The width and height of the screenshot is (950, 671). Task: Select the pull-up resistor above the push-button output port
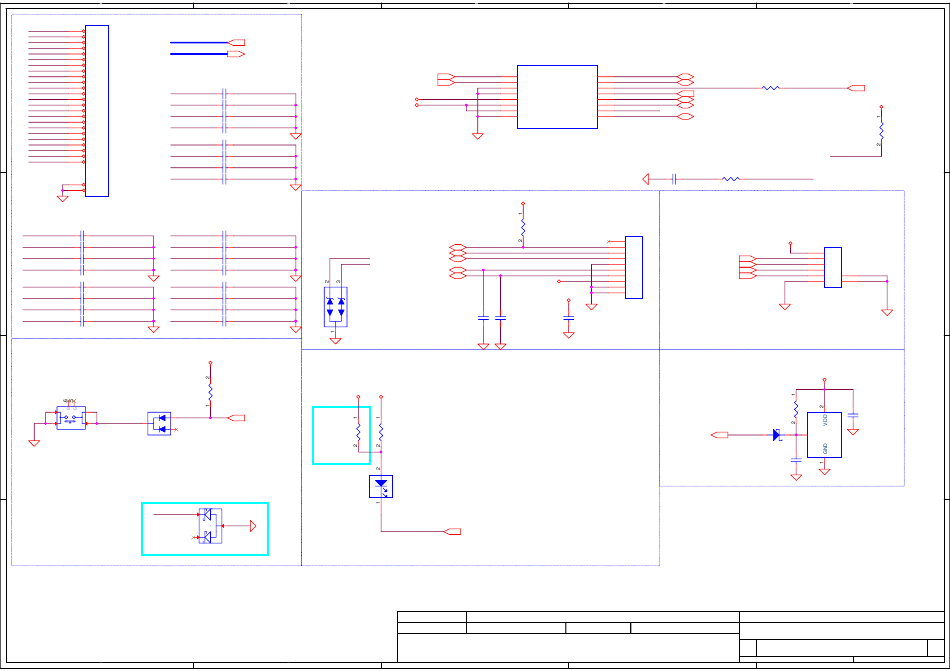[x=210, y=392]
